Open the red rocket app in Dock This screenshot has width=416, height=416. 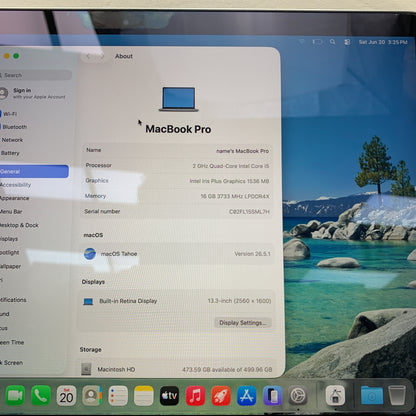point(221,395)
